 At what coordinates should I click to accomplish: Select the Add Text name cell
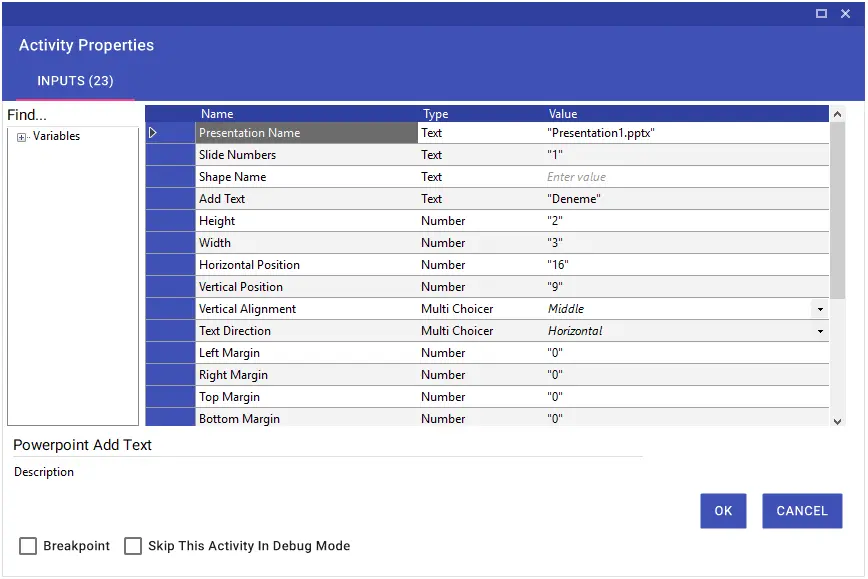pos(307,199)
